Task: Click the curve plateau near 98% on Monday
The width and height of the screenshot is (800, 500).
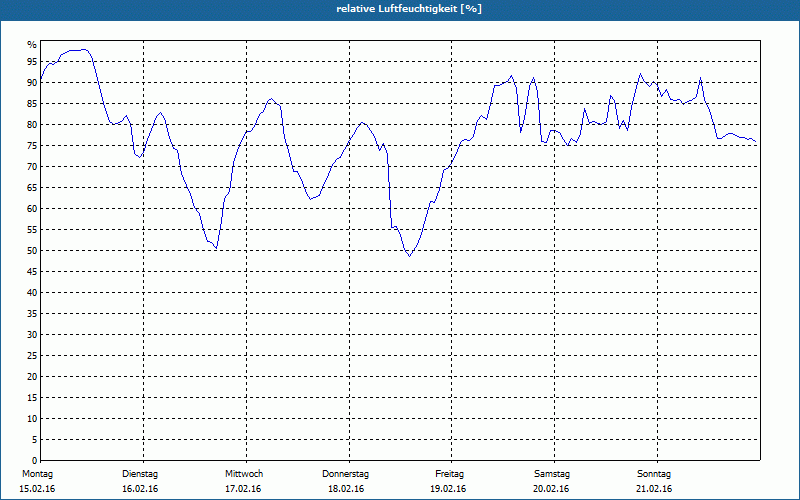Action: click(x=79, y=50)
